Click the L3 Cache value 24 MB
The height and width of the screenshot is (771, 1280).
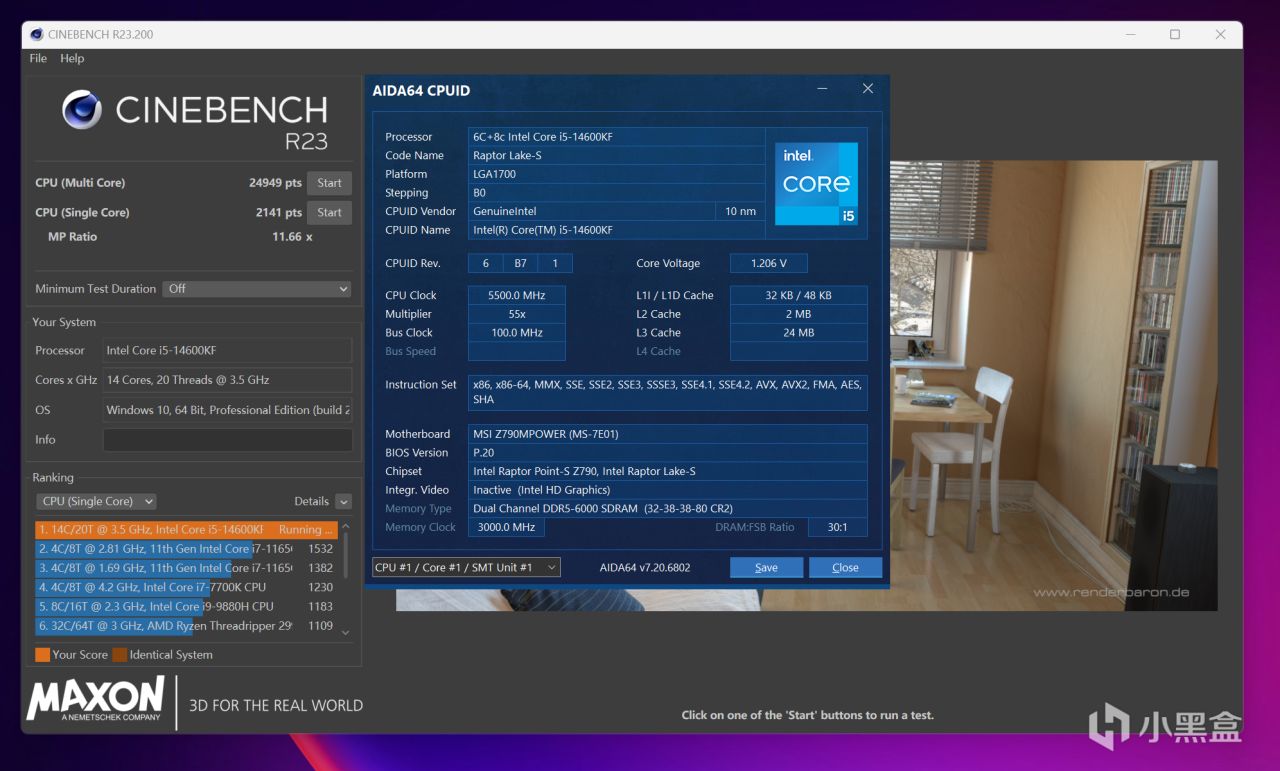point(798,333)
